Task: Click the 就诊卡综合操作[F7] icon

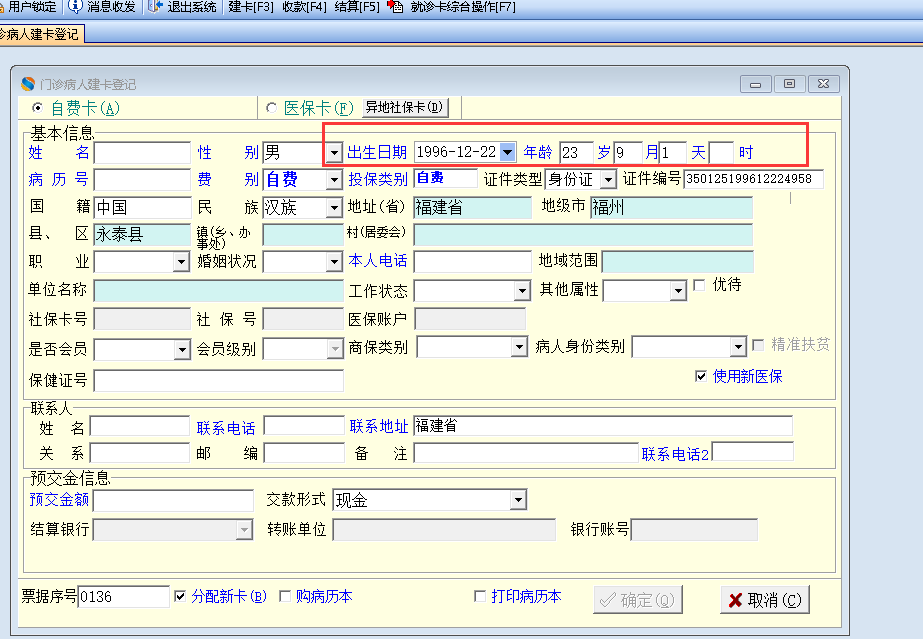Action: point(396,6)
